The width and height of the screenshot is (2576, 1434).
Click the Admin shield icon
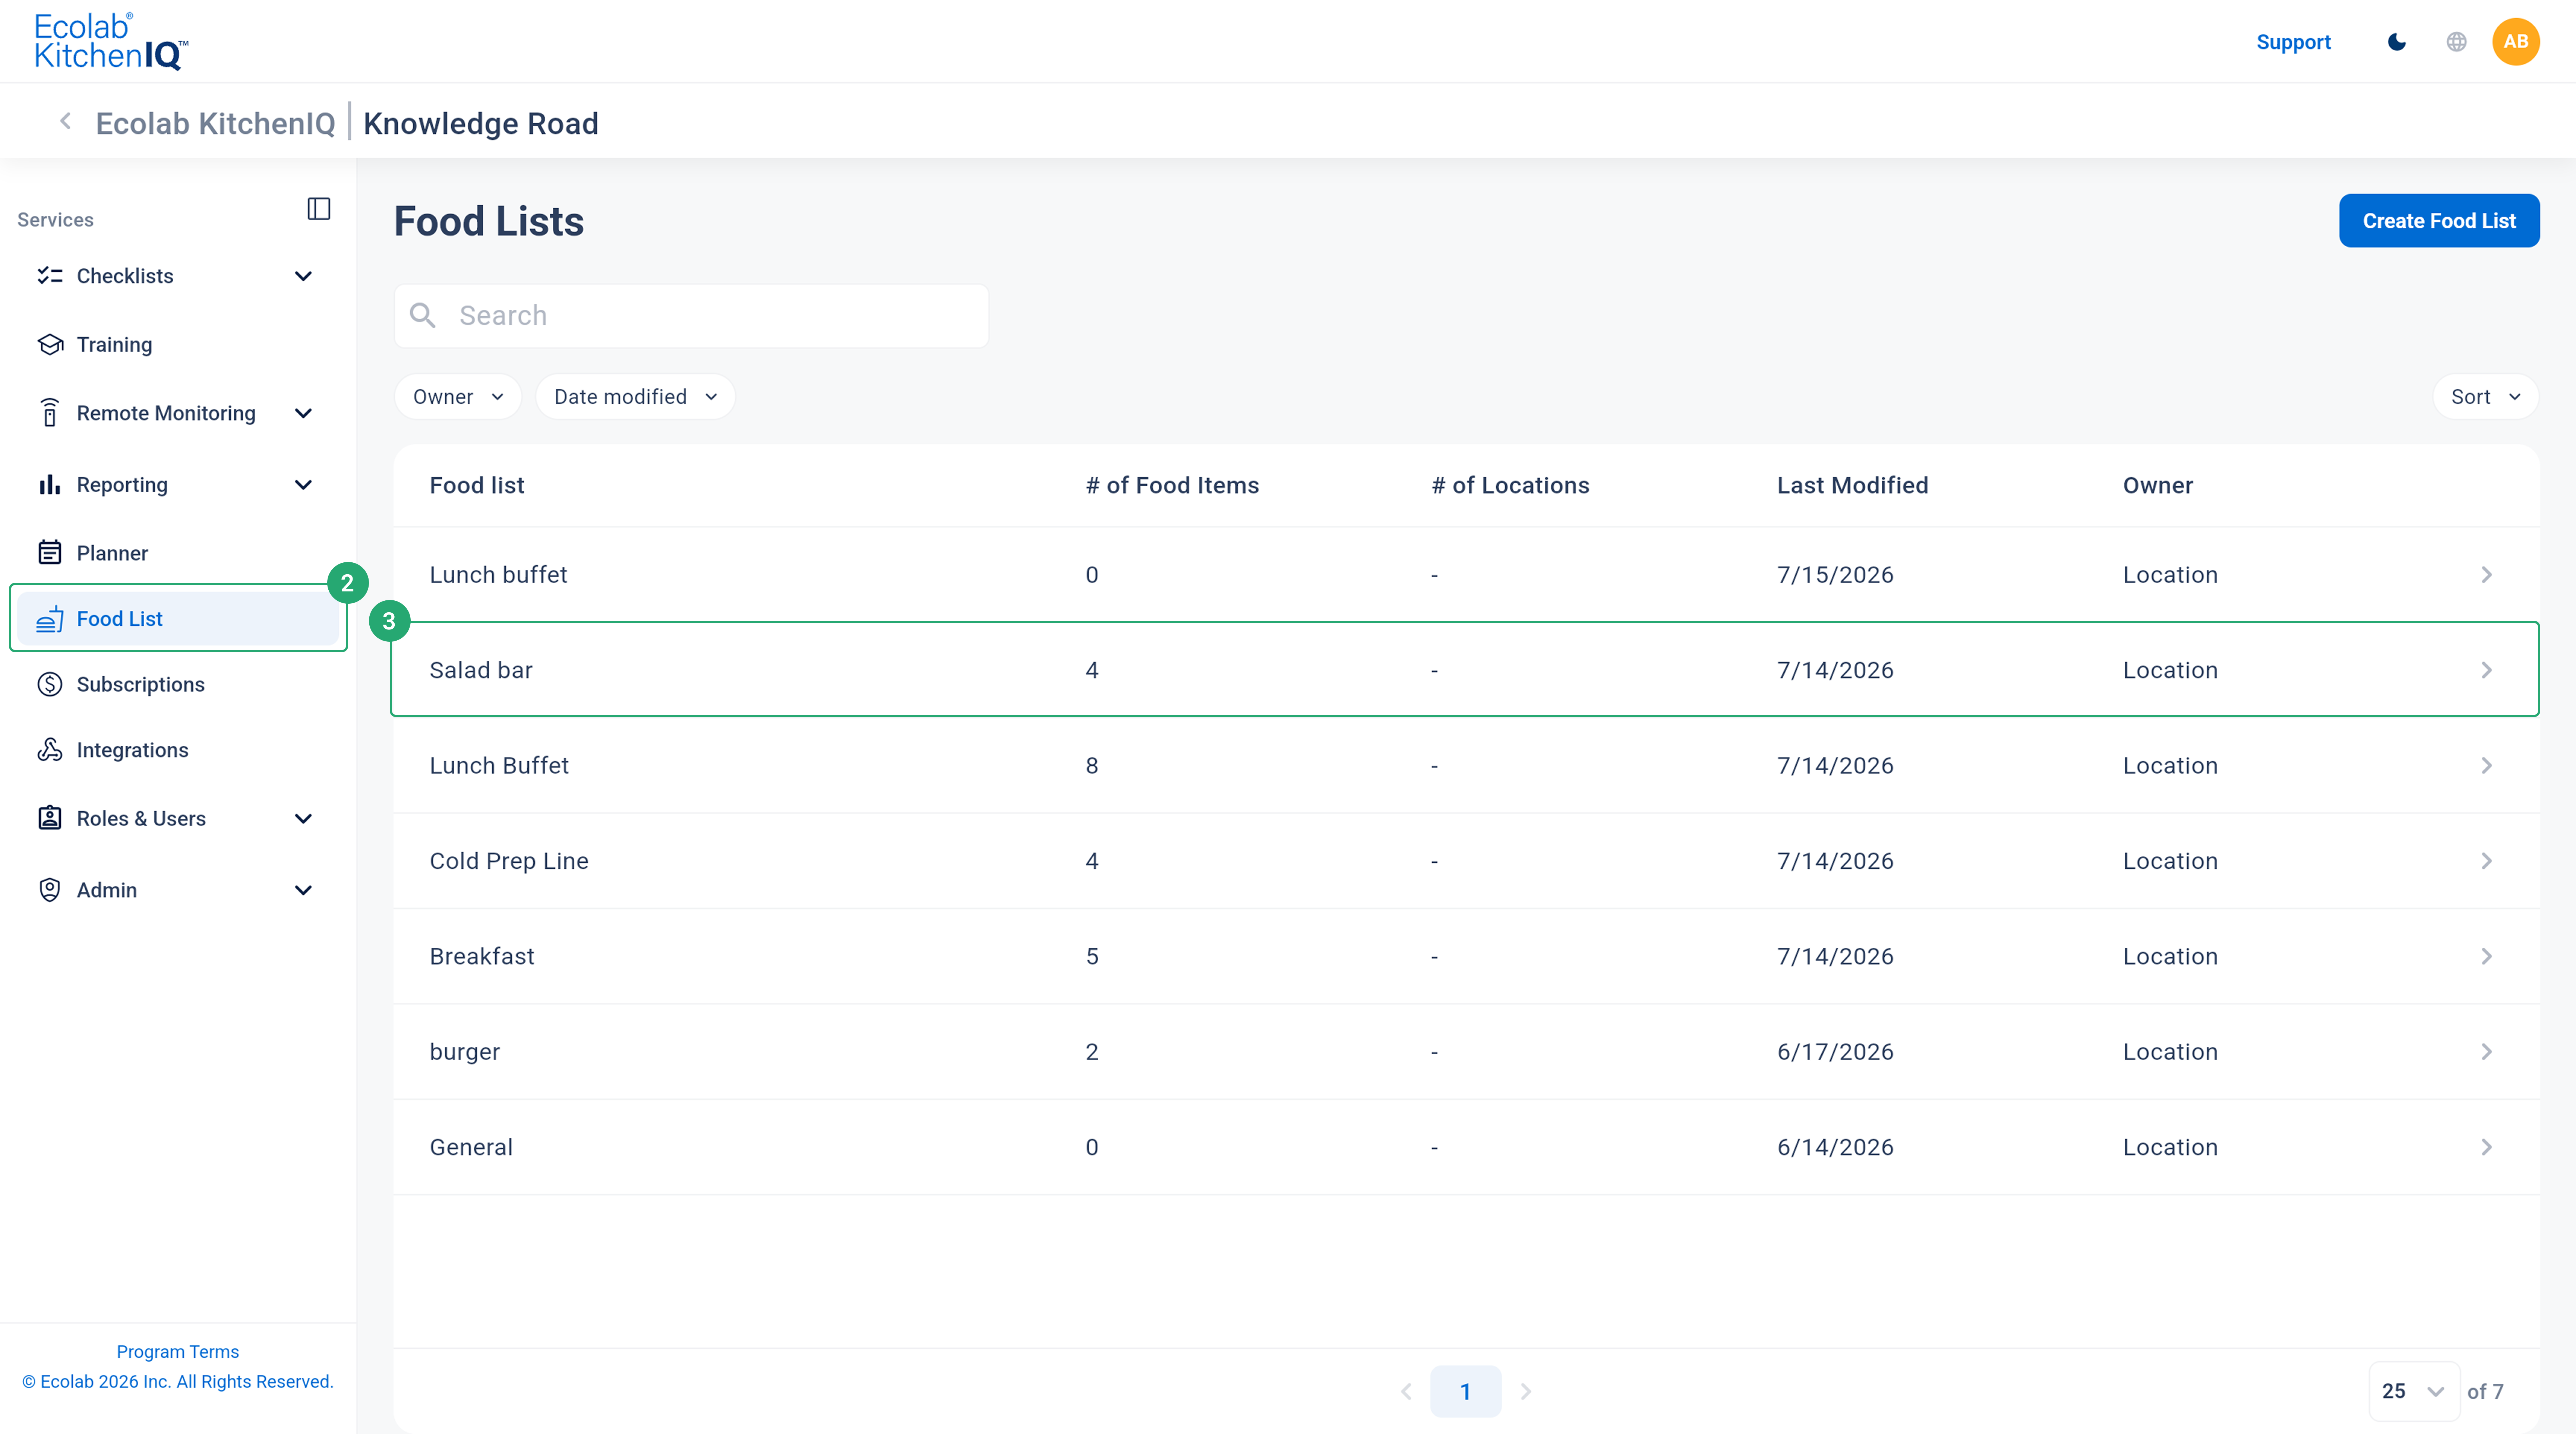click(50, 890)
